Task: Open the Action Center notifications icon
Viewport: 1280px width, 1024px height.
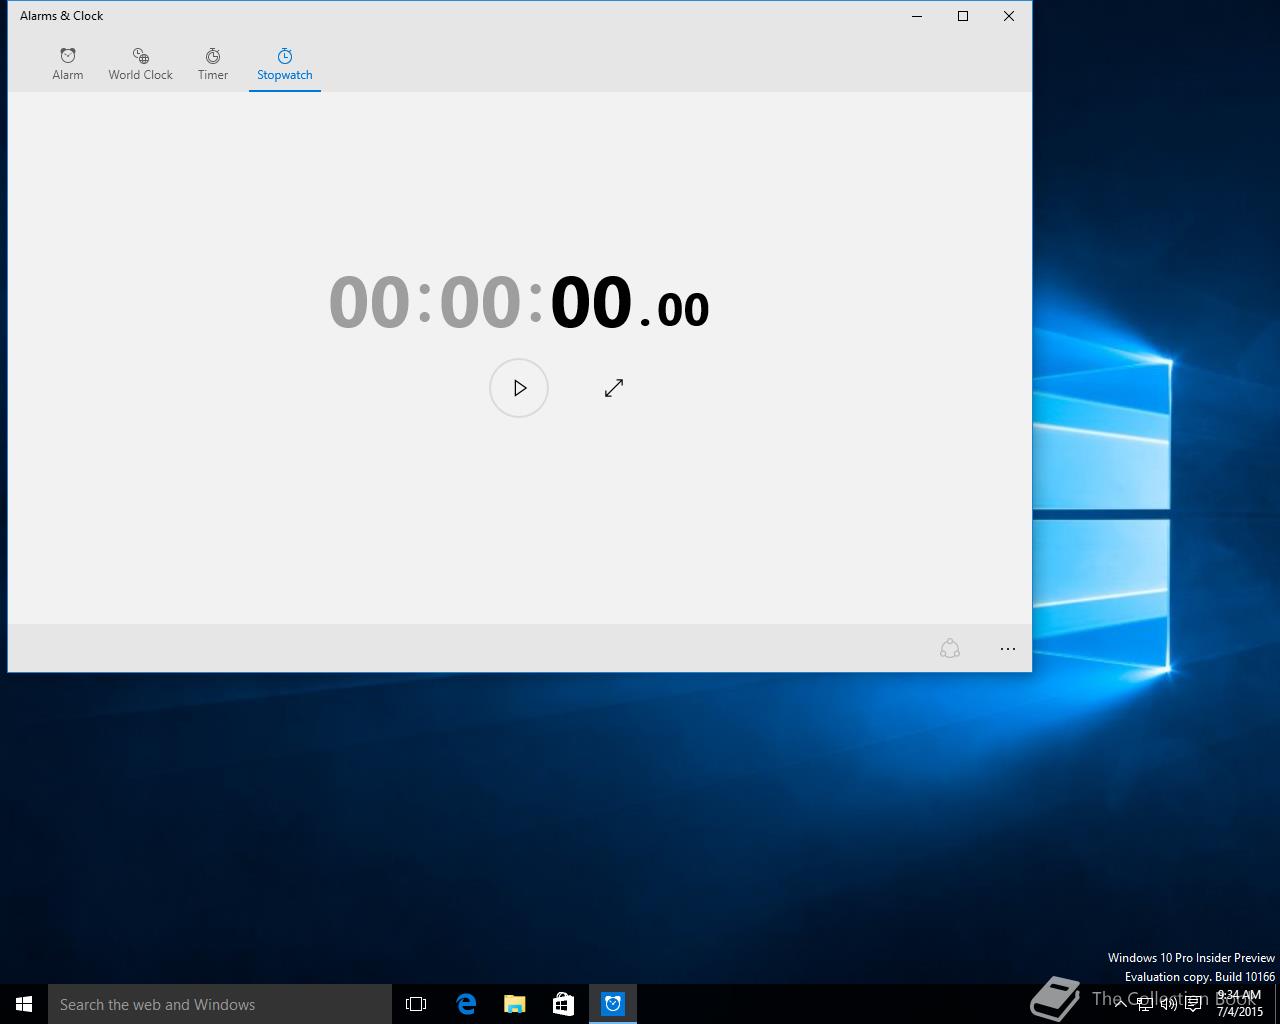Action: pyautogui.click(x=1193, y=1004)
